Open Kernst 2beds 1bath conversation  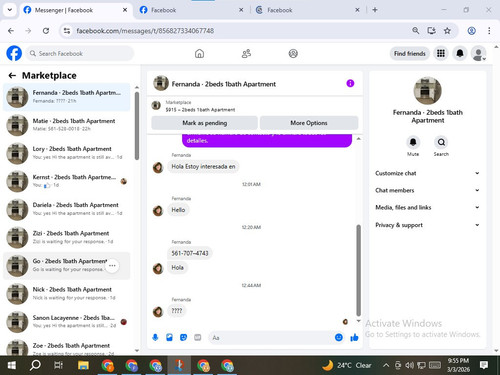(67, 181)
